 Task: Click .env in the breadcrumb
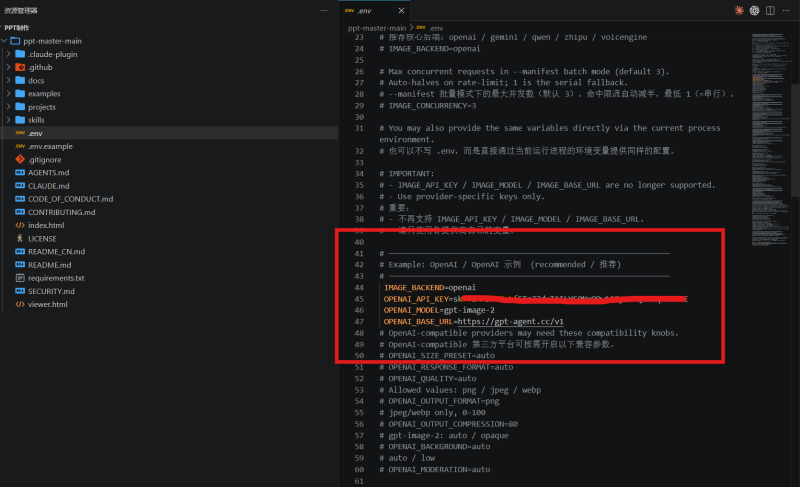tap(430, 28)
